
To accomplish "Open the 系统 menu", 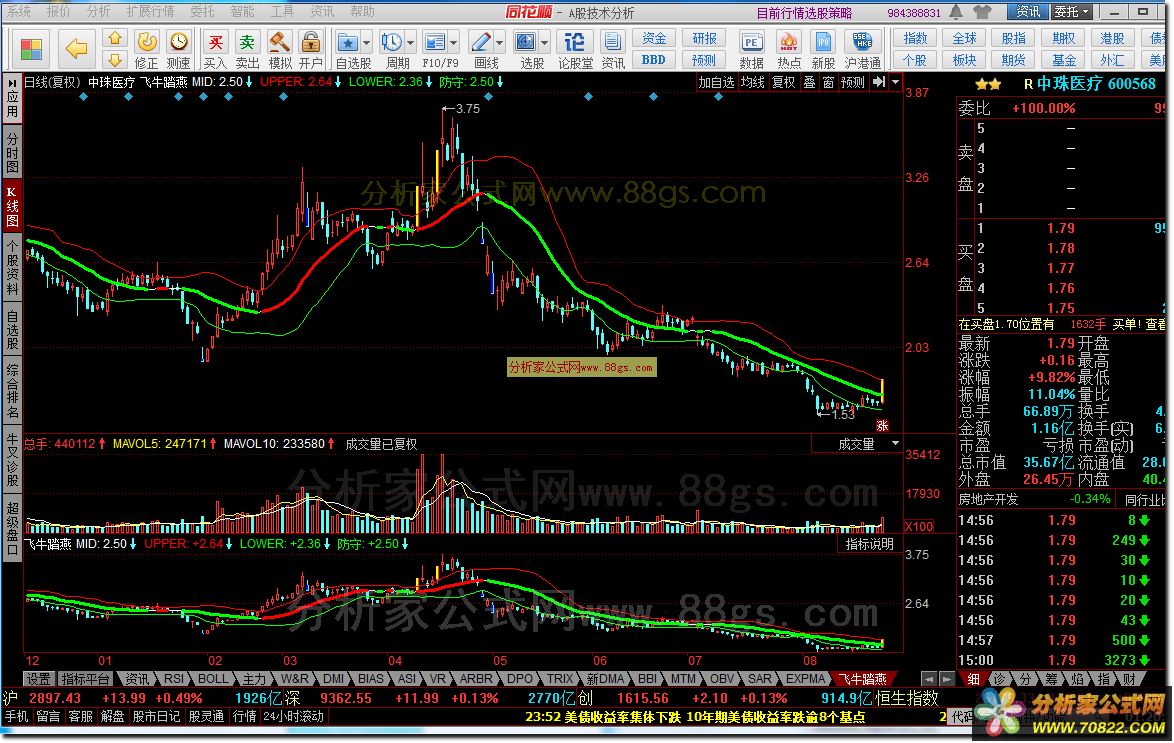I will [19, 11].
